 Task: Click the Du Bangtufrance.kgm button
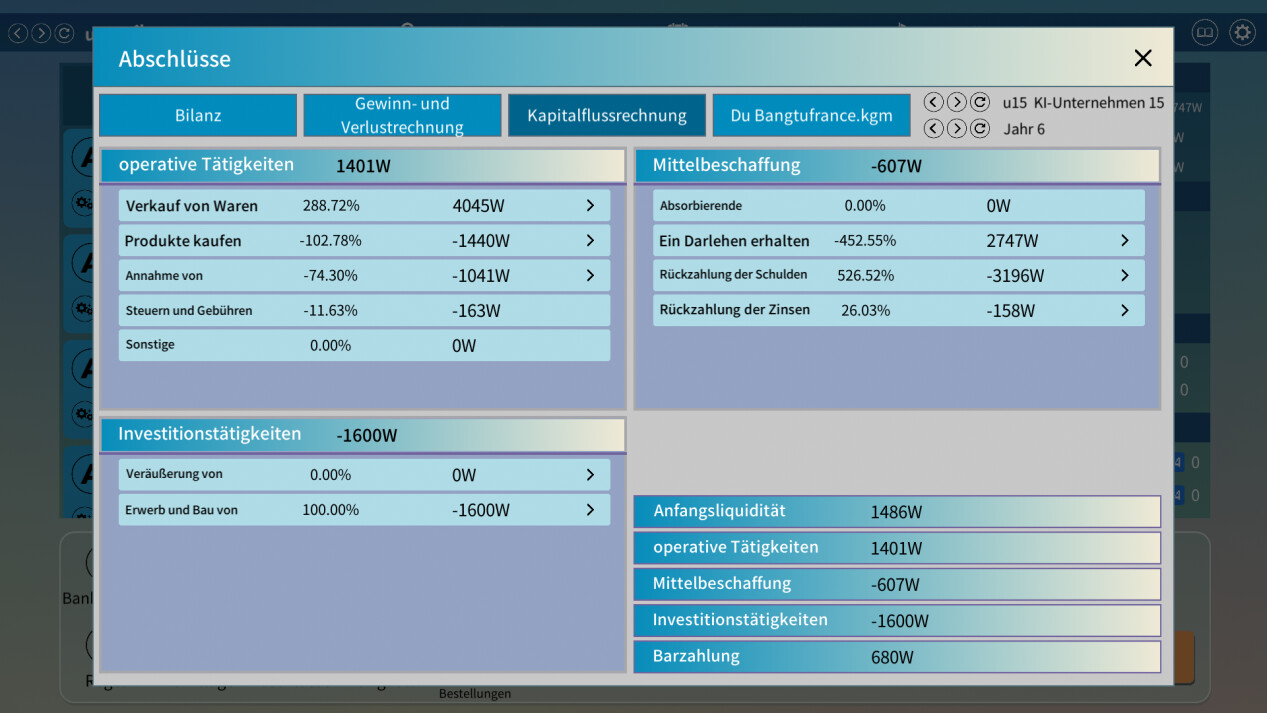(811, 115)
